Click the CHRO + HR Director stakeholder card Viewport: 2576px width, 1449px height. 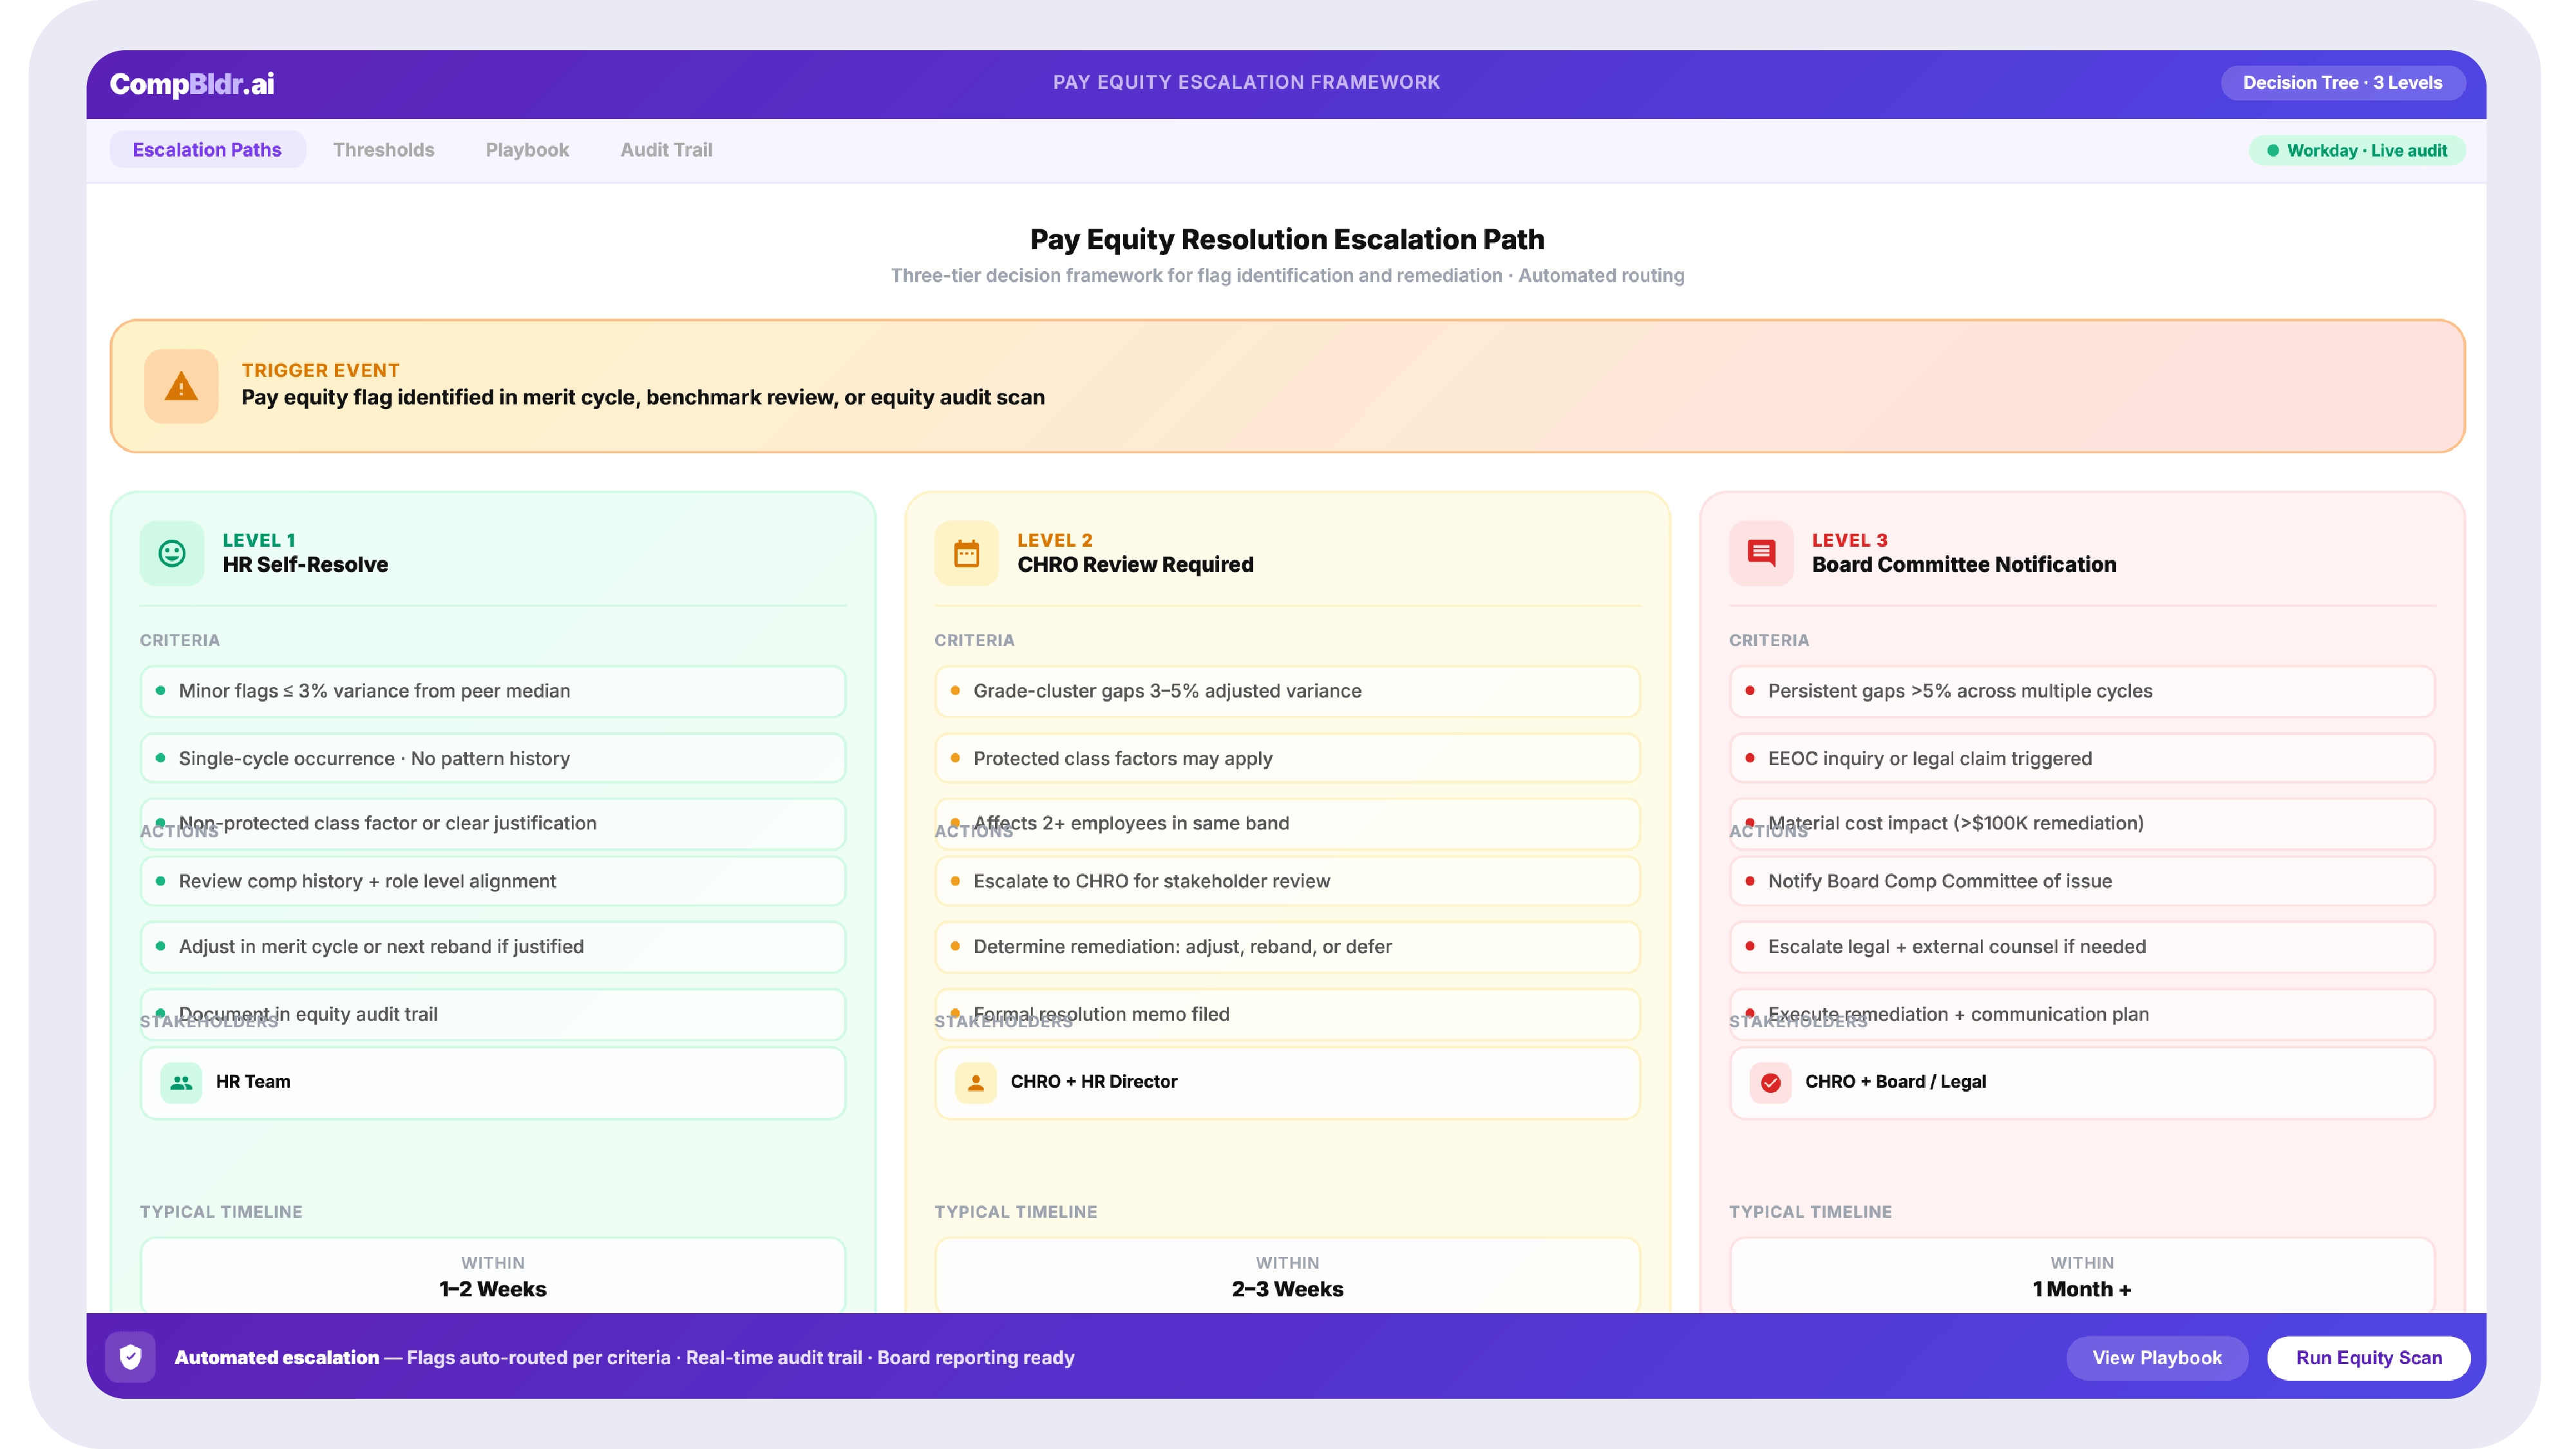[1287, 1082]
